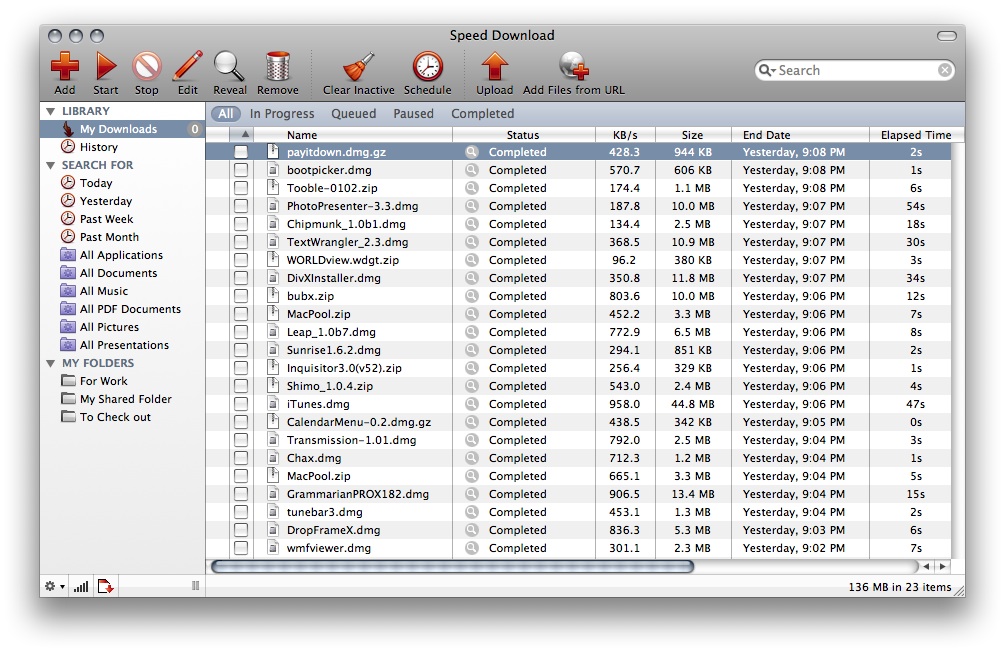Open History in the sidebar

click(99, 147)
